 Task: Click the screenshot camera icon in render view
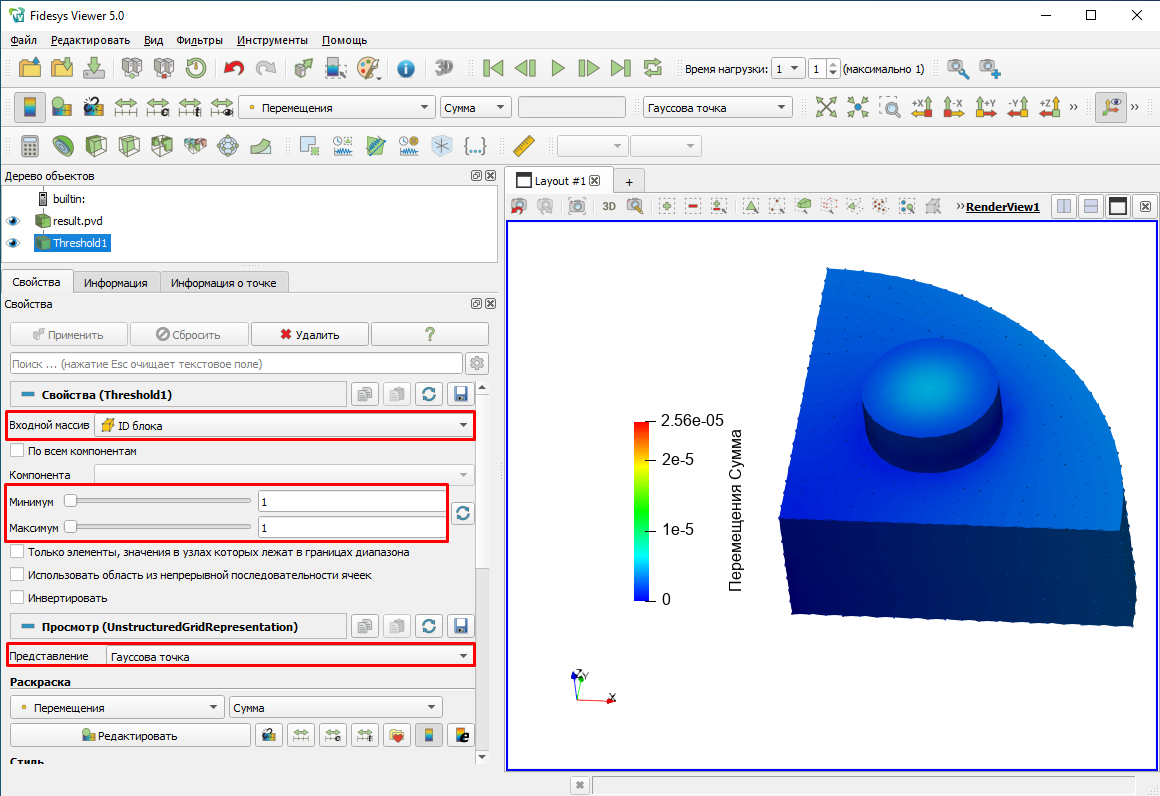click(577, 206)
